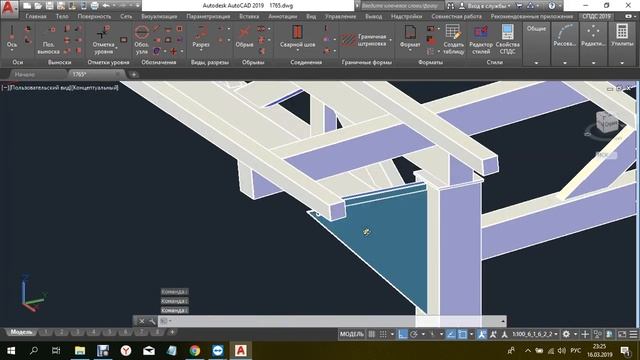Click the Open file icon in quick access toolbar
Screen dimensions: 640x360
[38, 6]
